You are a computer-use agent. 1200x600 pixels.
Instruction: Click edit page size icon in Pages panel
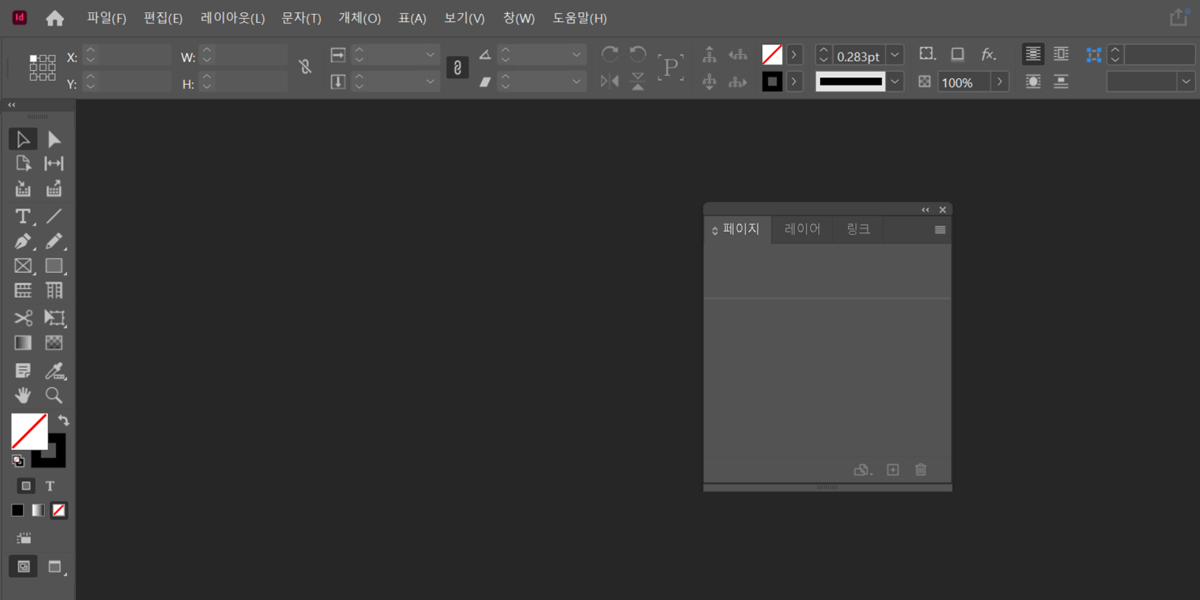coord(863,470)
